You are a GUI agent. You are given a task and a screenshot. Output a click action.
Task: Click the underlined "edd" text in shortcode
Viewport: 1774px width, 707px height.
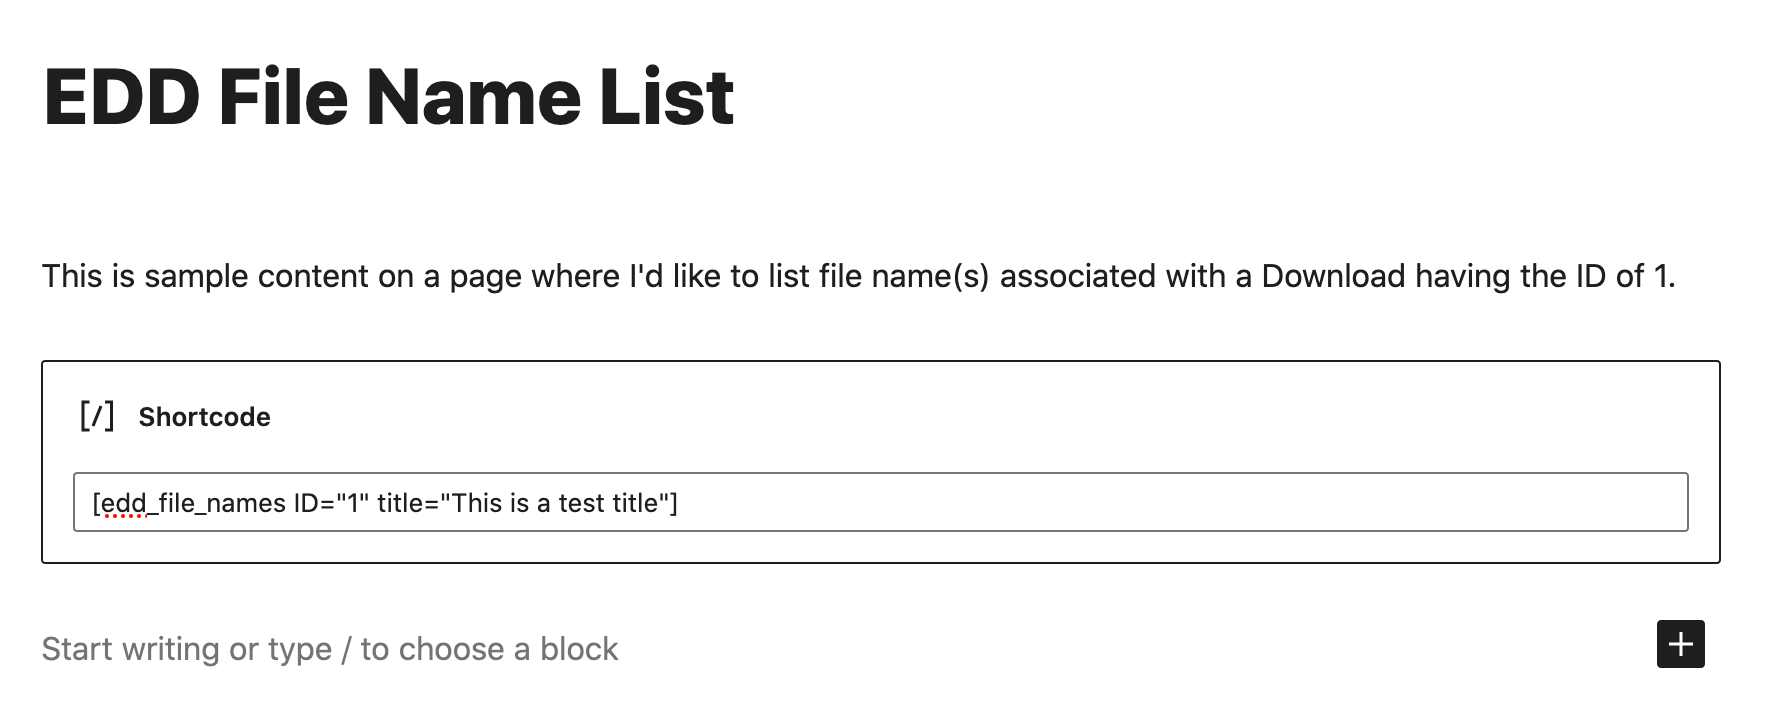pos(124,503)
